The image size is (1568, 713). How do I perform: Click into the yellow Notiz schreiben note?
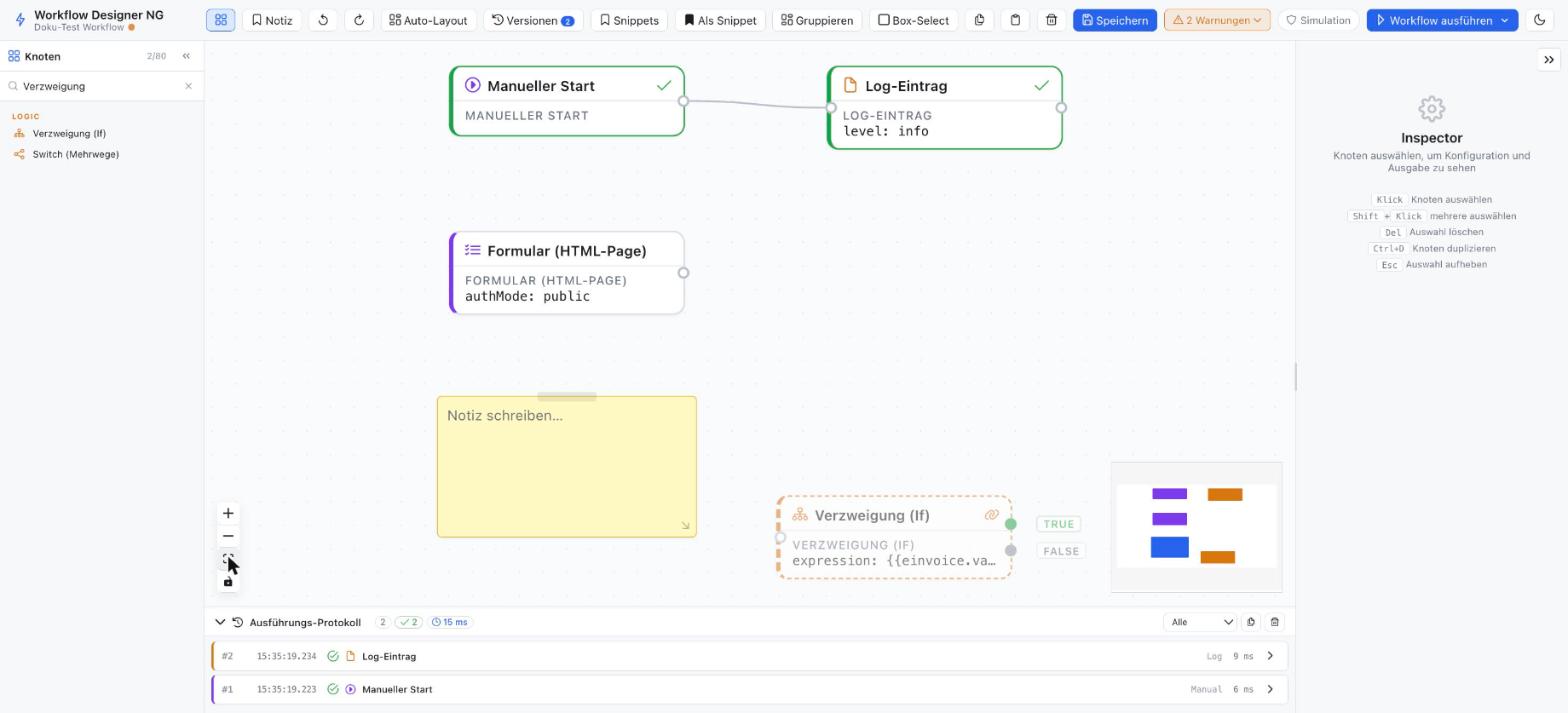[x=567, y=467]
